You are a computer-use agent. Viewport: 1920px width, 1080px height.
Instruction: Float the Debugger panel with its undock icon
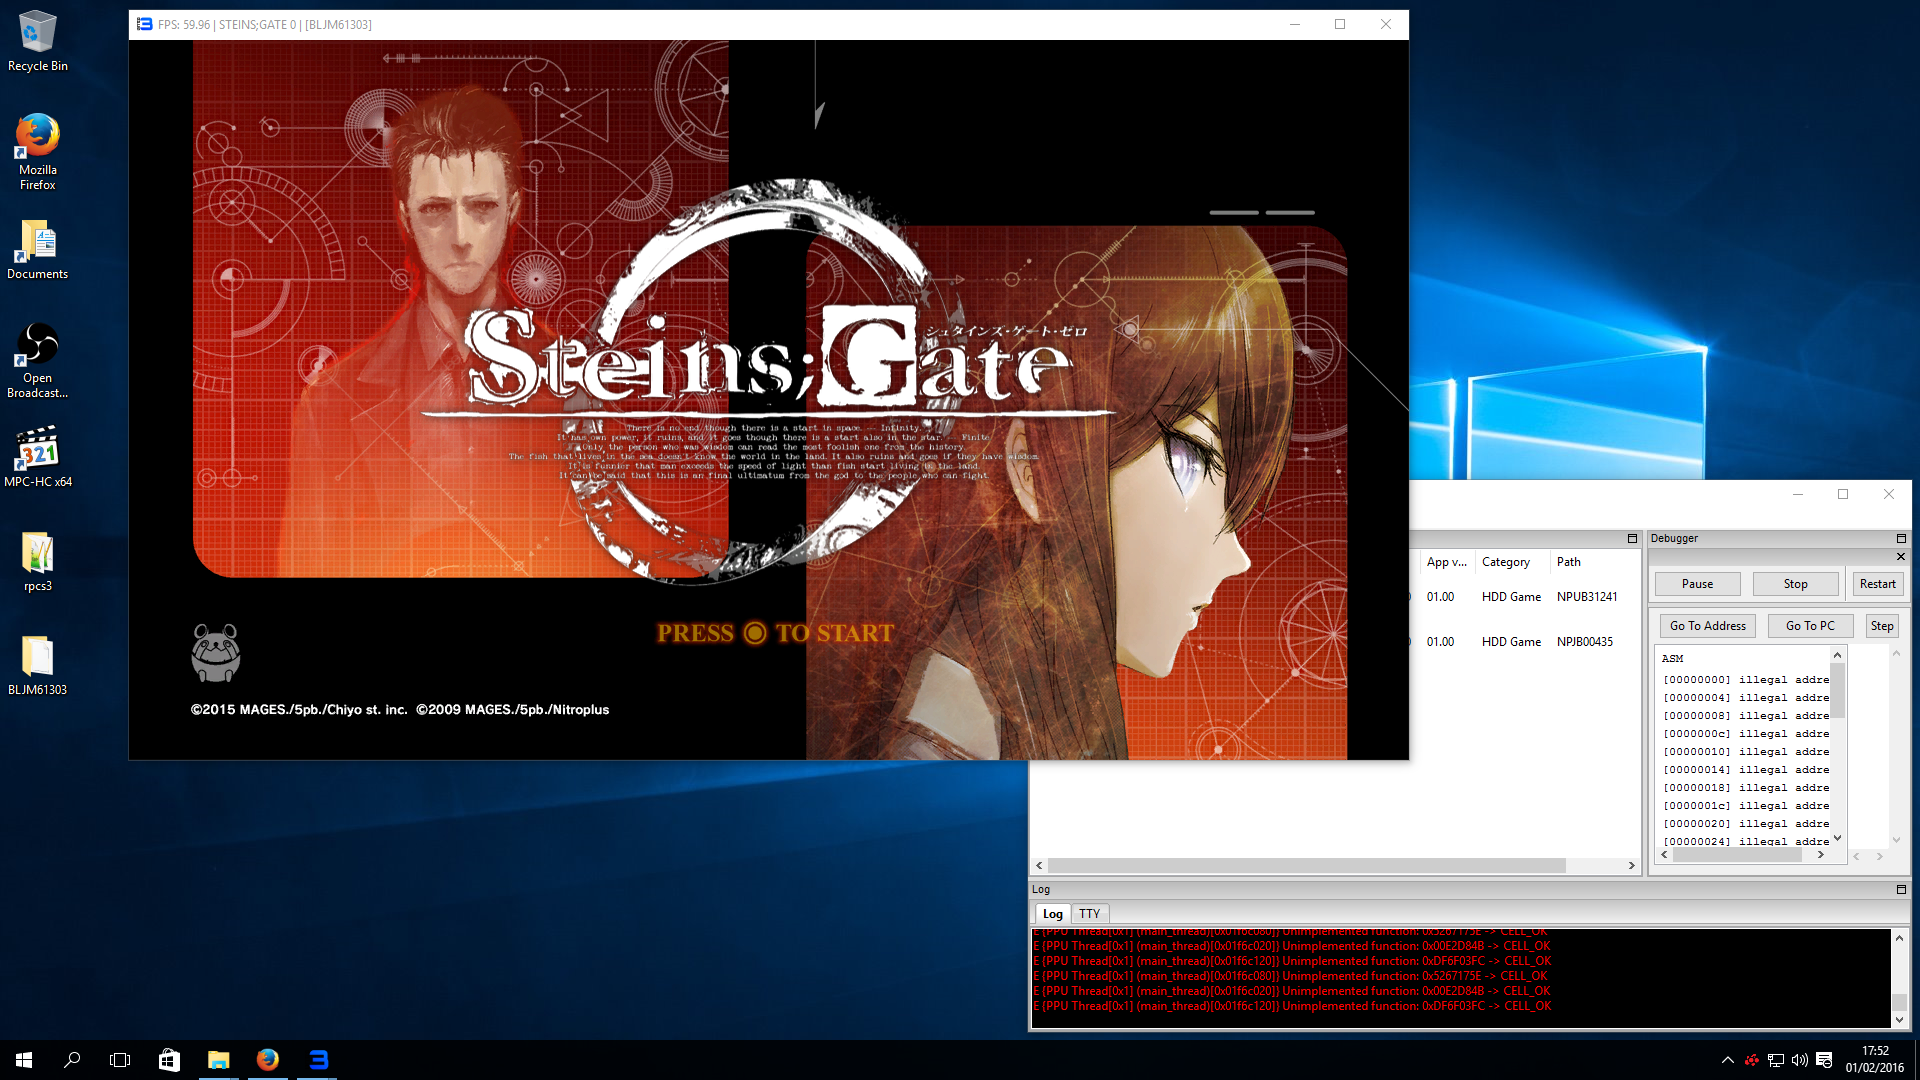point(1901,538)
